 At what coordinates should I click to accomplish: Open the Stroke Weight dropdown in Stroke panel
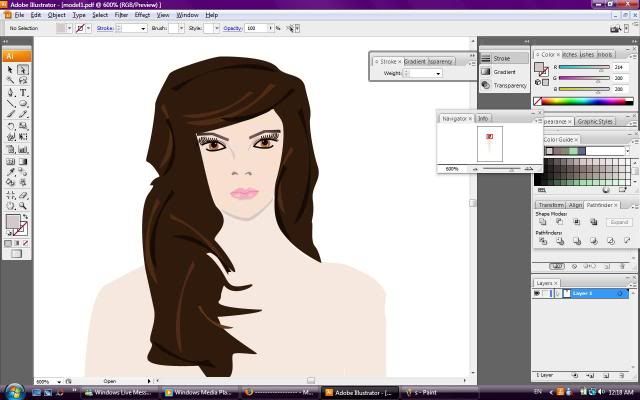point(436,73)
